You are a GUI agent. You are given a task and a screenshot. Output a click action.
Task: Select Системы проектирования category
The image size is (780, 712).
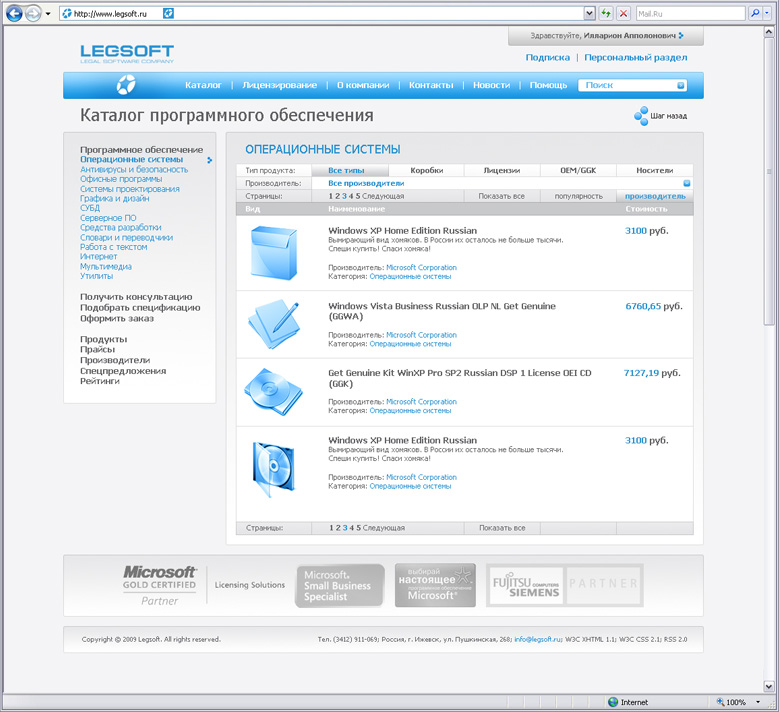[x=130, y=189]
